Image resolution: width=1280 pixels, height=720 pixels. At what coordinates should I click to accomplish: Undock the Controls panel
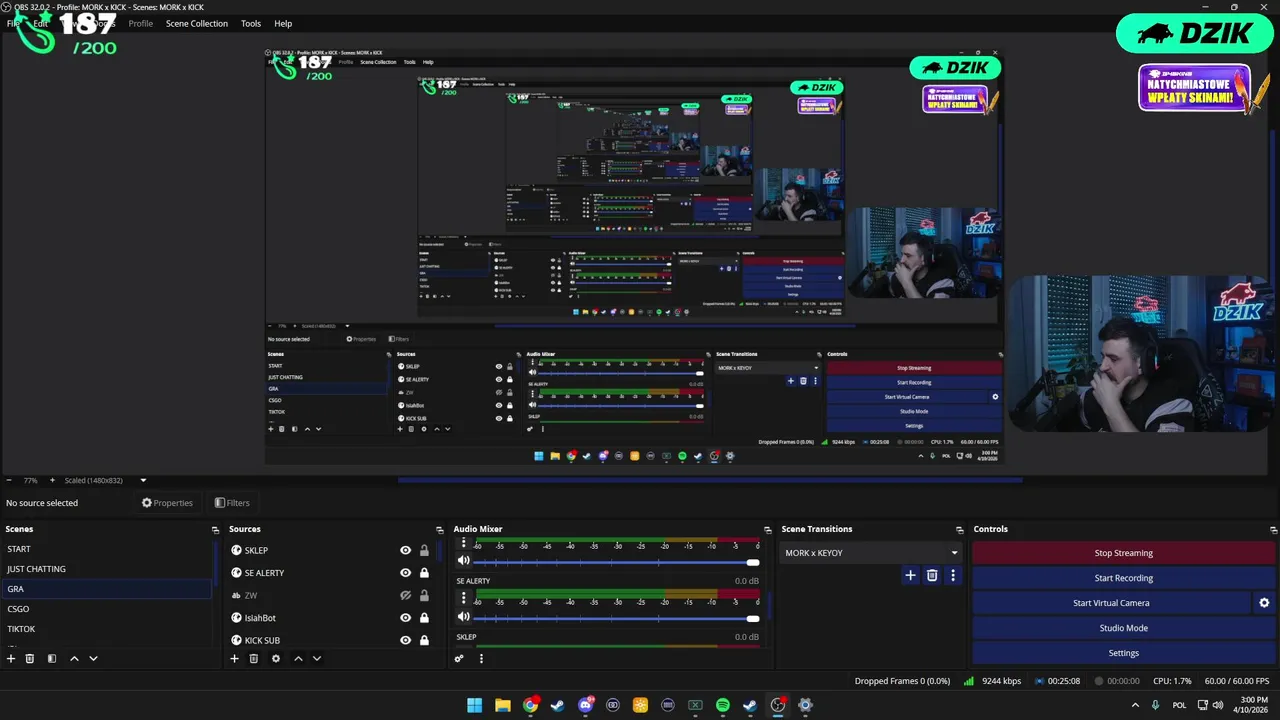[1273, 529]
